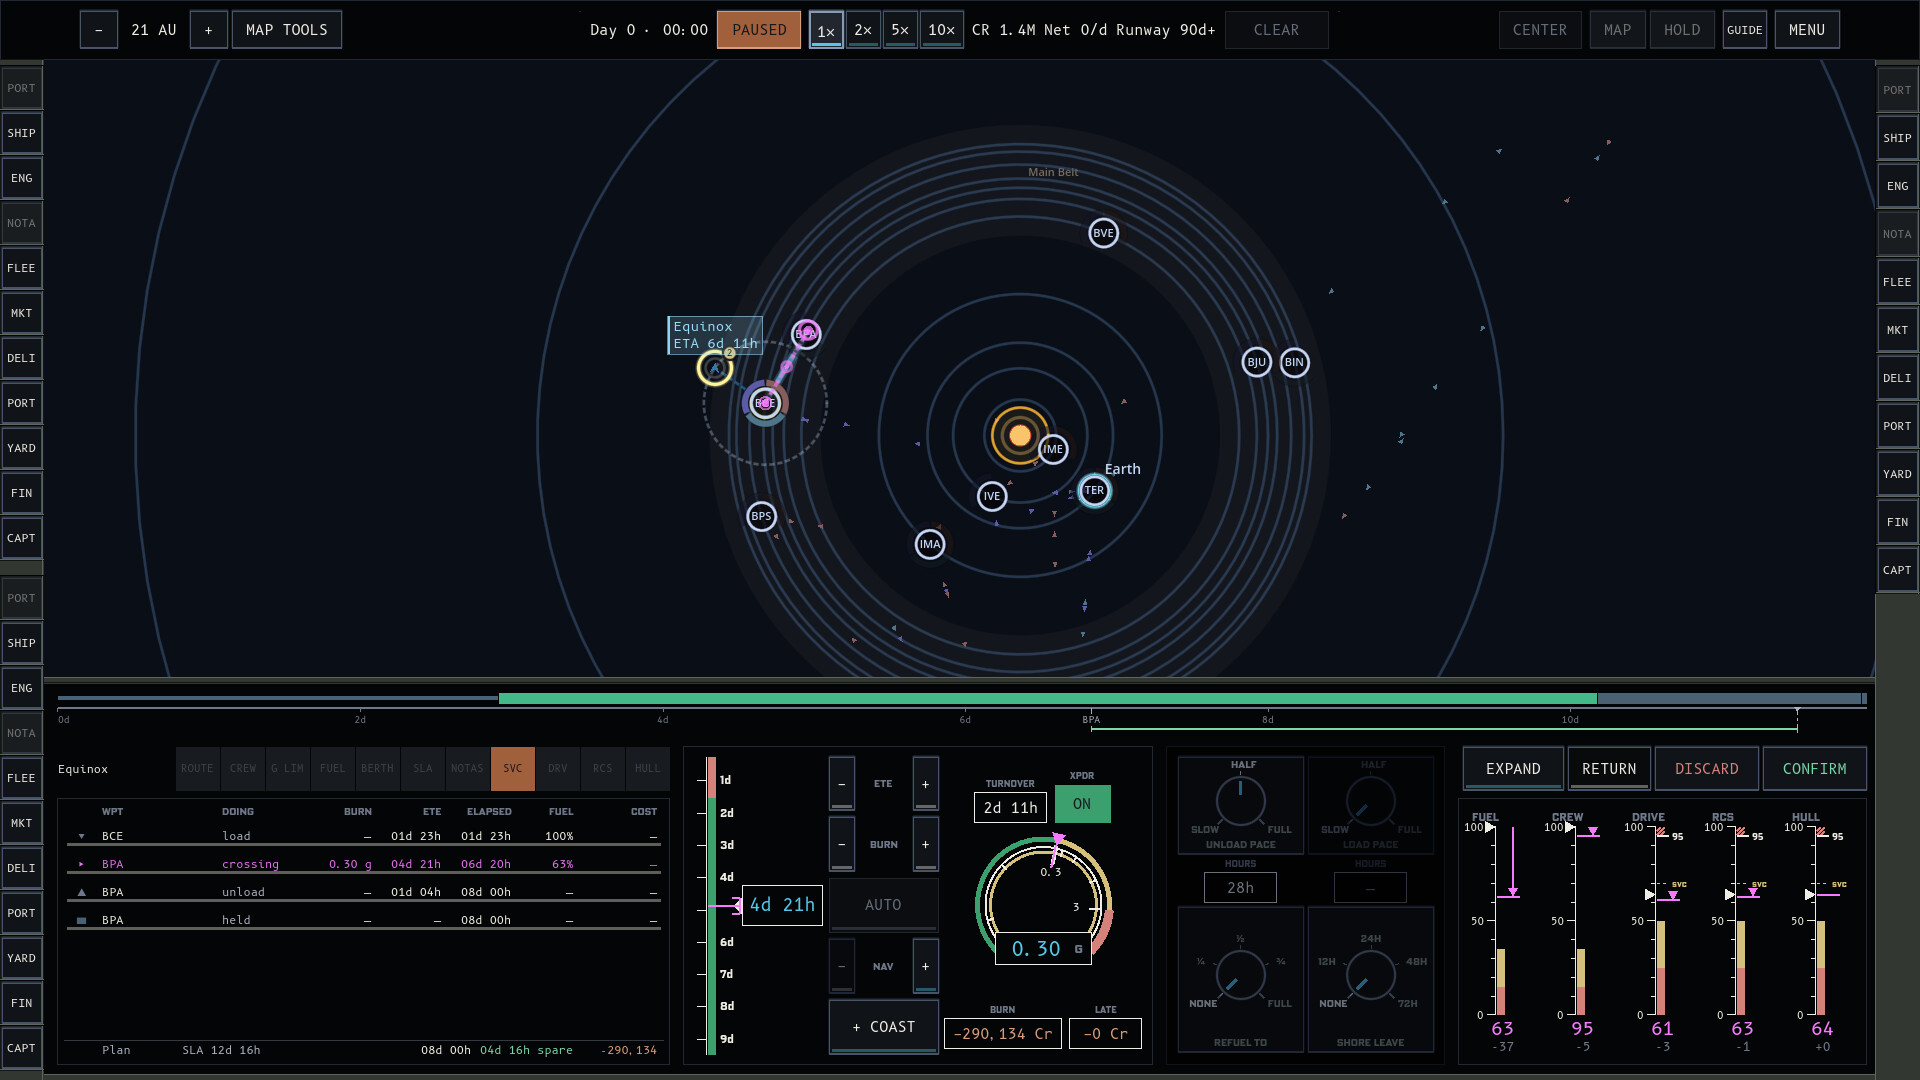
Task: Open the MAP TOOLS menu
Action: pyautogui.click(x=287, y=30)
